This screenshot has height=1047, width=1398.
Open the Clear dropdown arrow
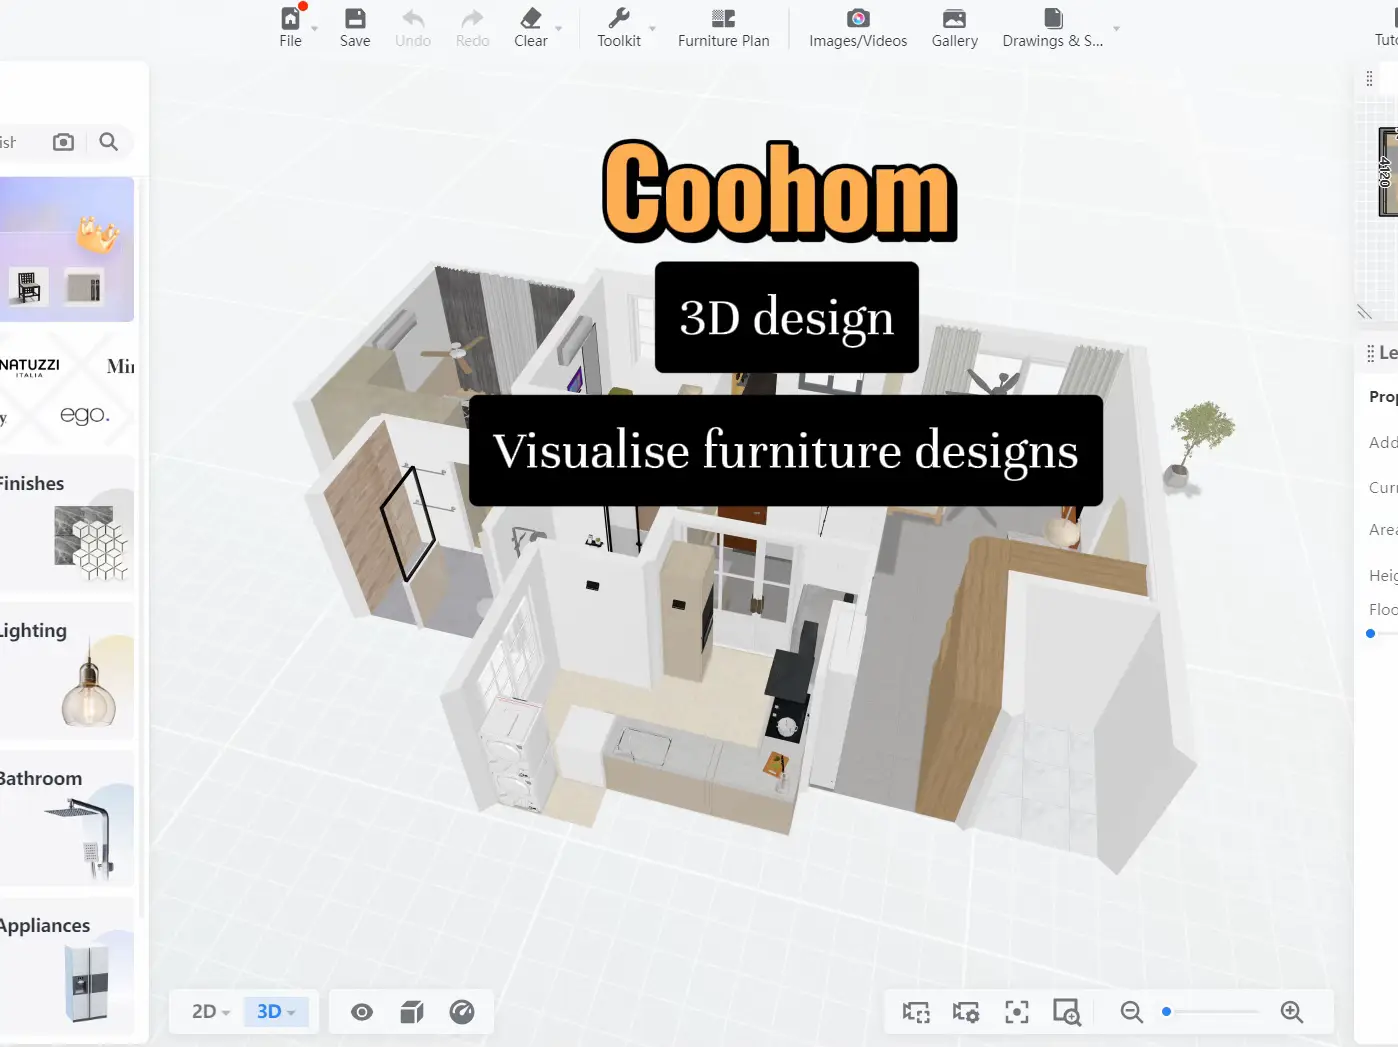(558, 29)
